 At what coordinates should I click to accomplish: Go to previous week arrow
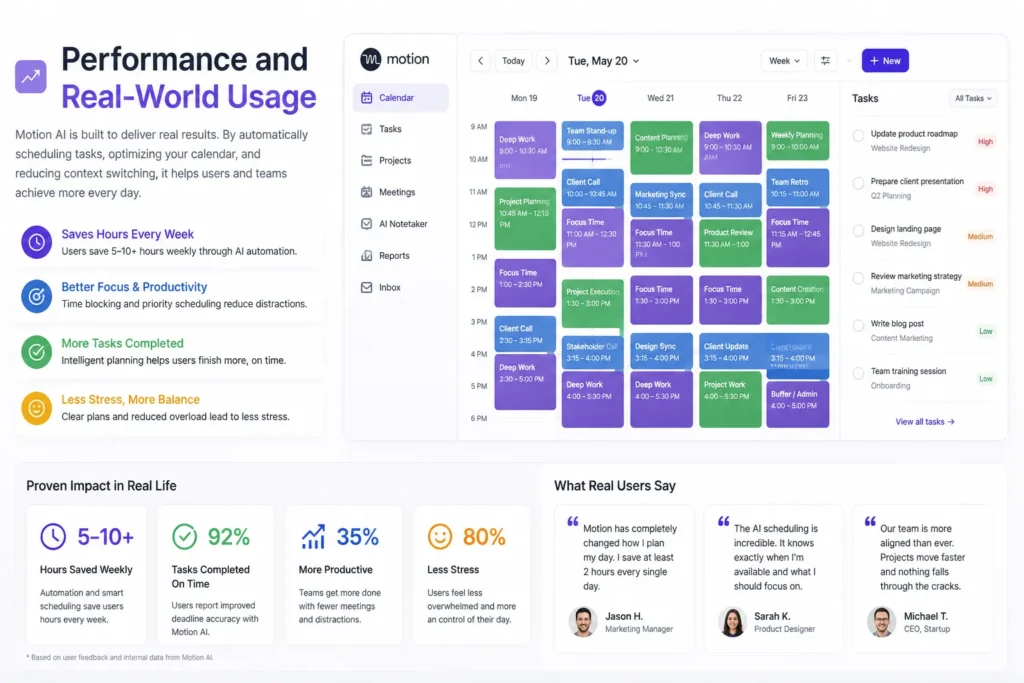[x=481, y=61]
